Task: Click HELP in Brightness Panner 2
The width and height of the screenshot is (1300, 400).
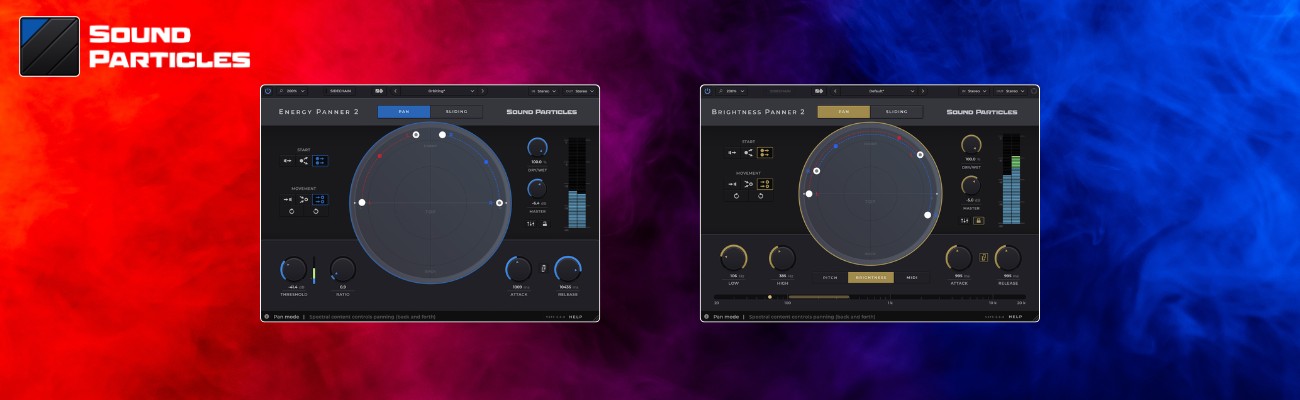Action: (1015, 317)
